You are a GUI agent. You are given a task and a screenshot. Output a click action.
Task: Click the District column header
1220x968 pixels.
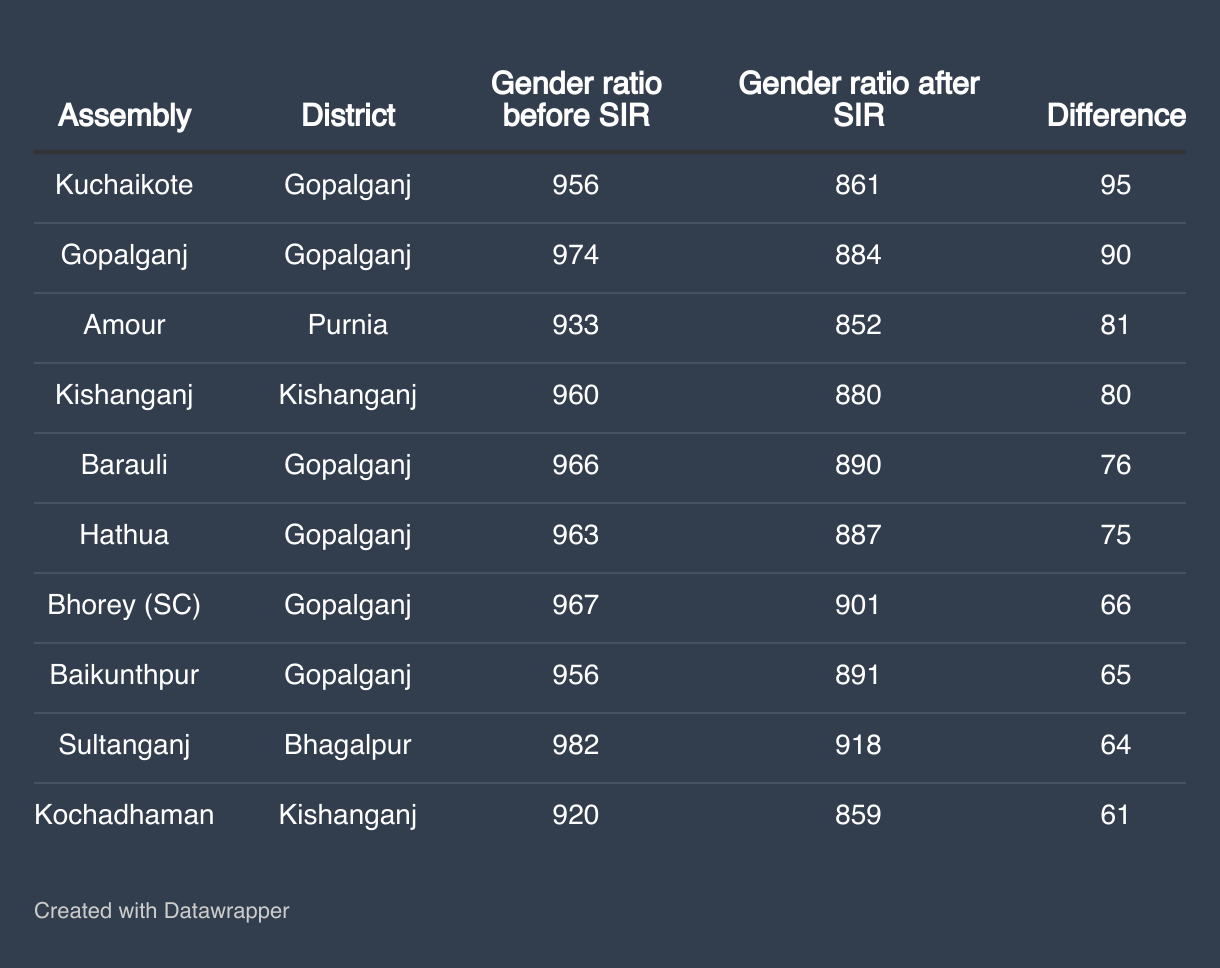point(348,116)
